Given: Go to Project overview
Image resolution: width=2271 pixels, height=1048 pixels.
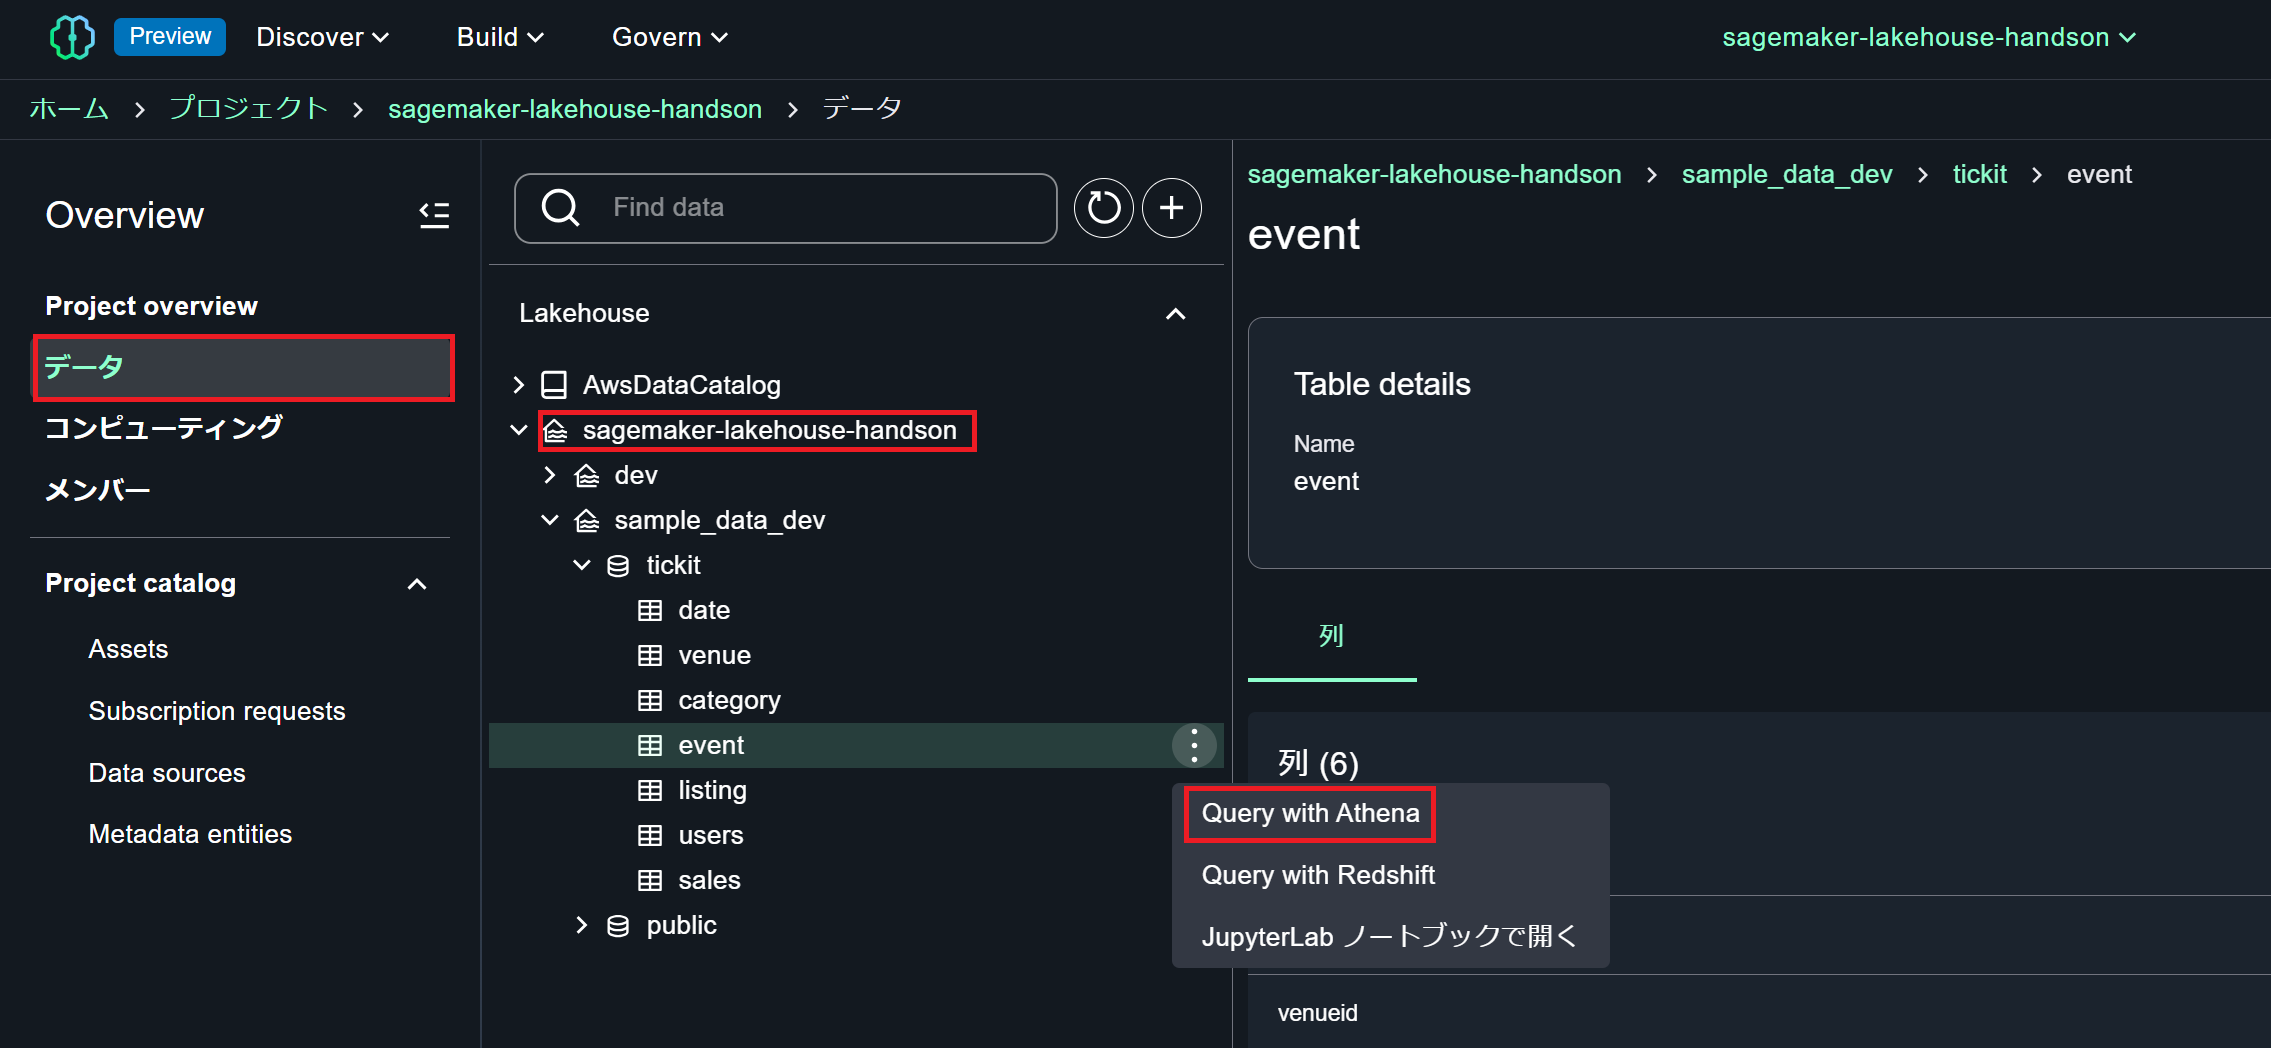Looking at the screenshot, I should pyautogui.click(x=151, y=306).
